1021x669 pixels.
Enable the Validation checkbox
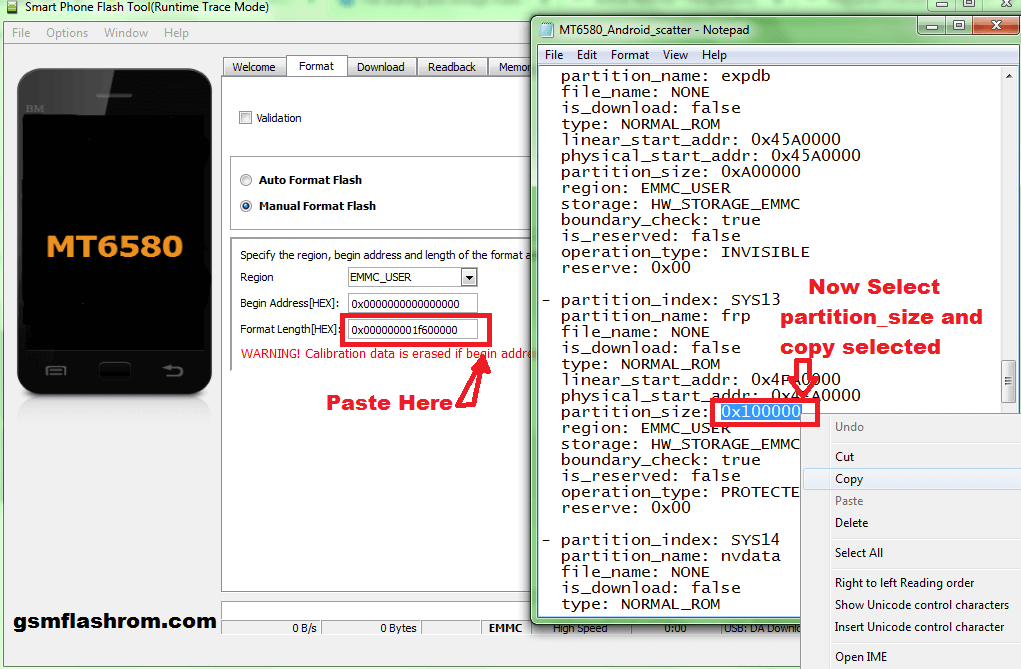click(245, 118)
